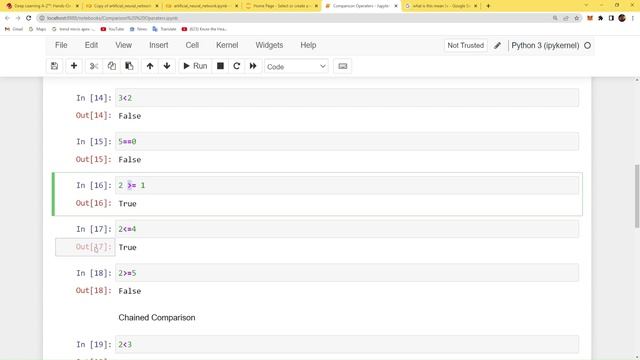The height and width of the screenshot is (360, 640).
Task: Open the Cell menu
Action: click(192, 45)
